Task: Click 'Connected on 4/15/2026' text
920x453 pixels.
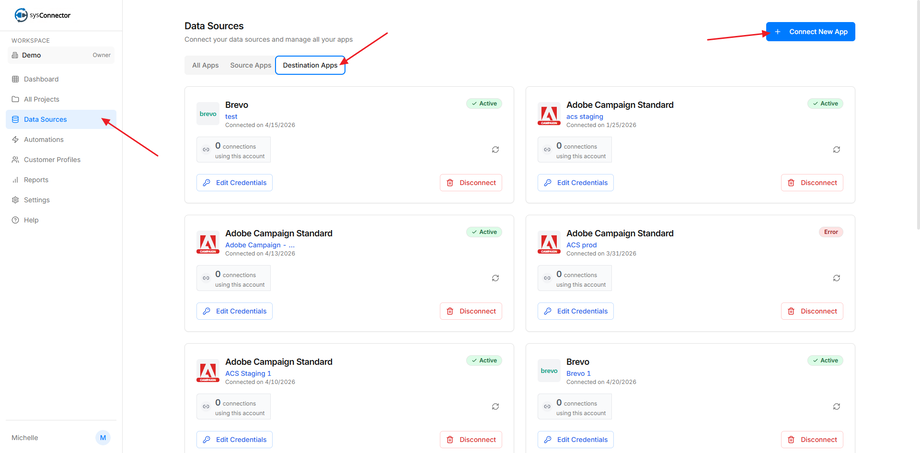Action: pyautogui.click(x=260, y=125)
